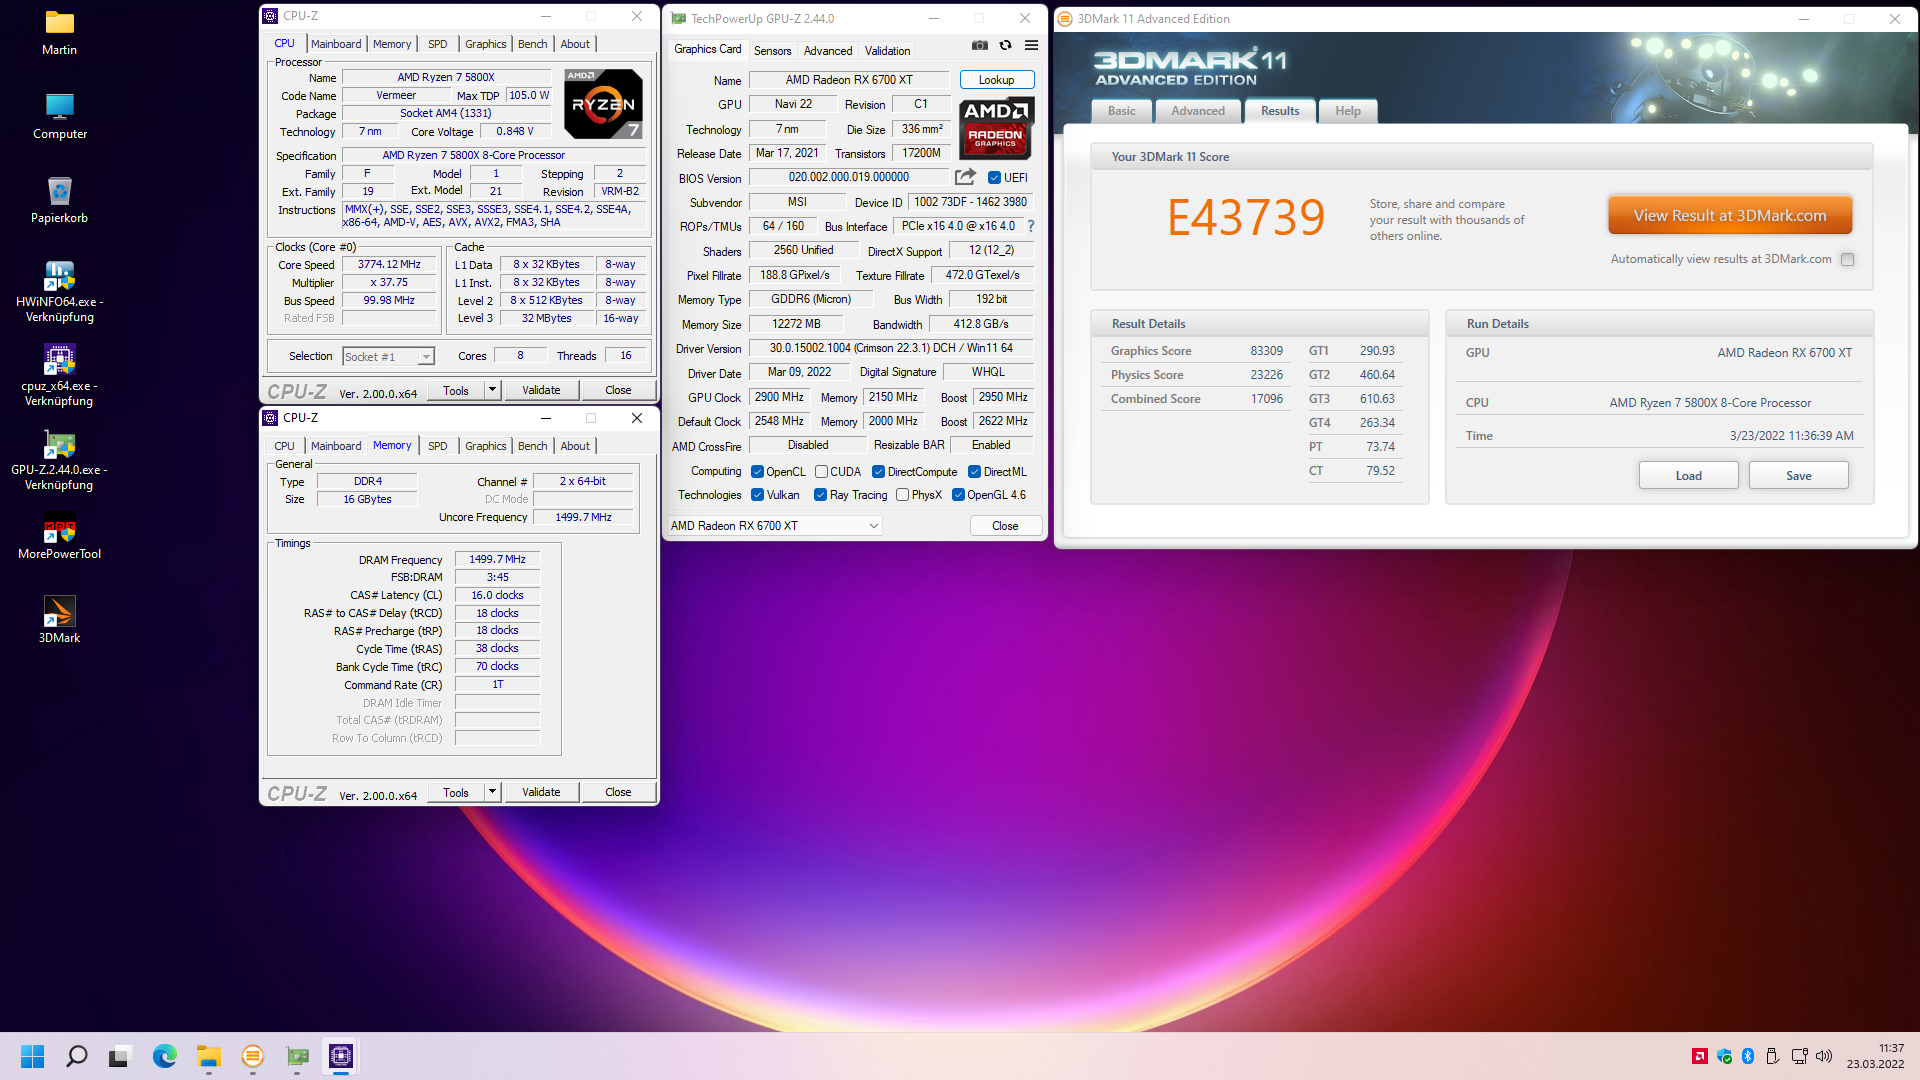Click the AMD Radeon Graphics logo in GPU-Z

point(996,128)
